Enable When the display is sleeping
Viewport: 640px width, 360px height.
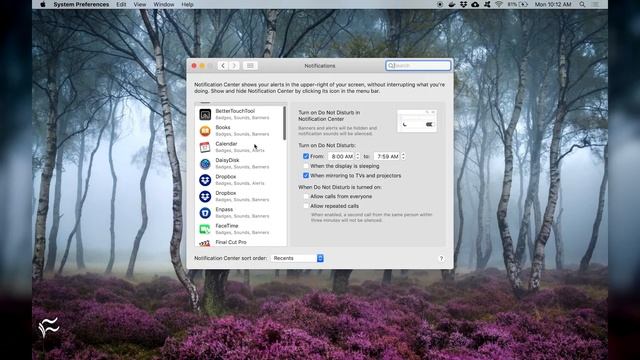pyautogui.click(x=306, y=166)
